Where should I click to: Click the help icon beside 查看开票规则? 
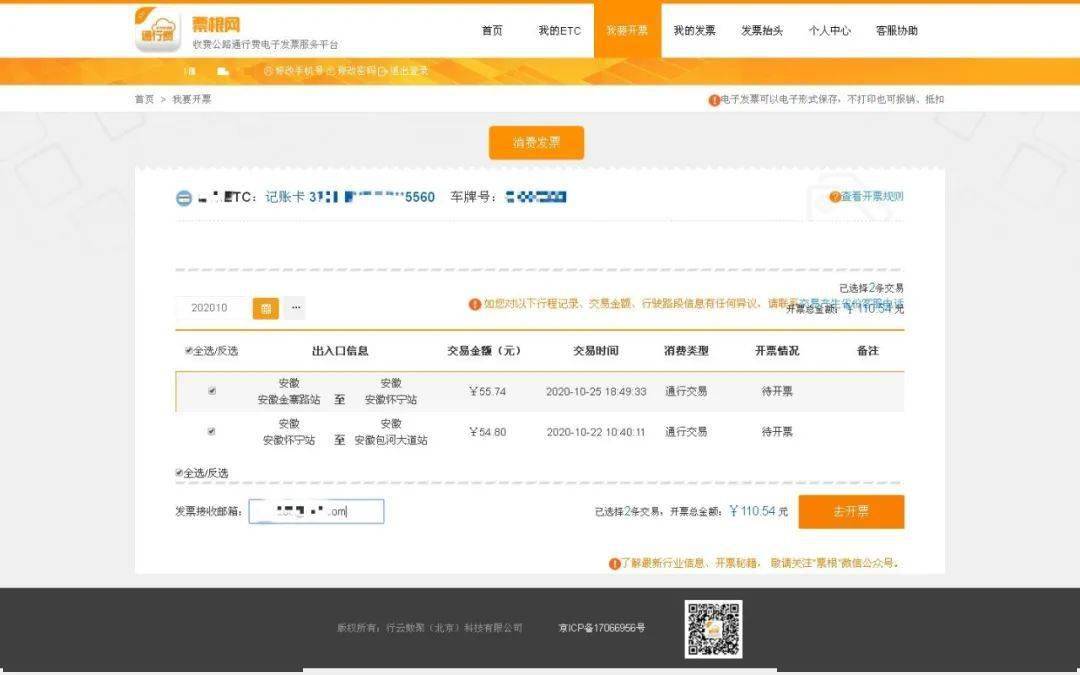pyautogui.click(x=835, y=197)
